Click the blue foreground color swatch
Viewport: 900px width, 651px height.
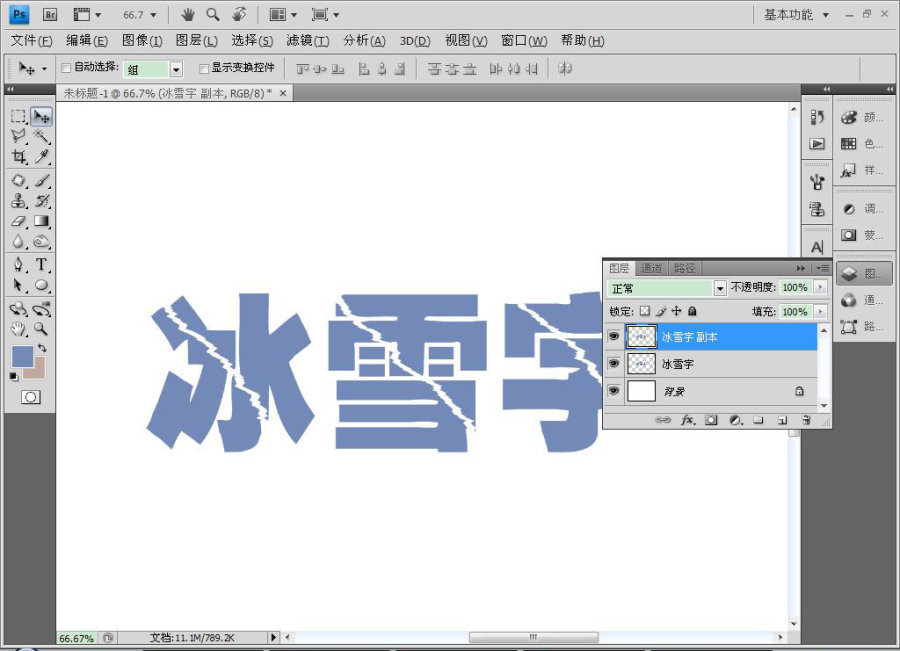[x=22, y=356]
